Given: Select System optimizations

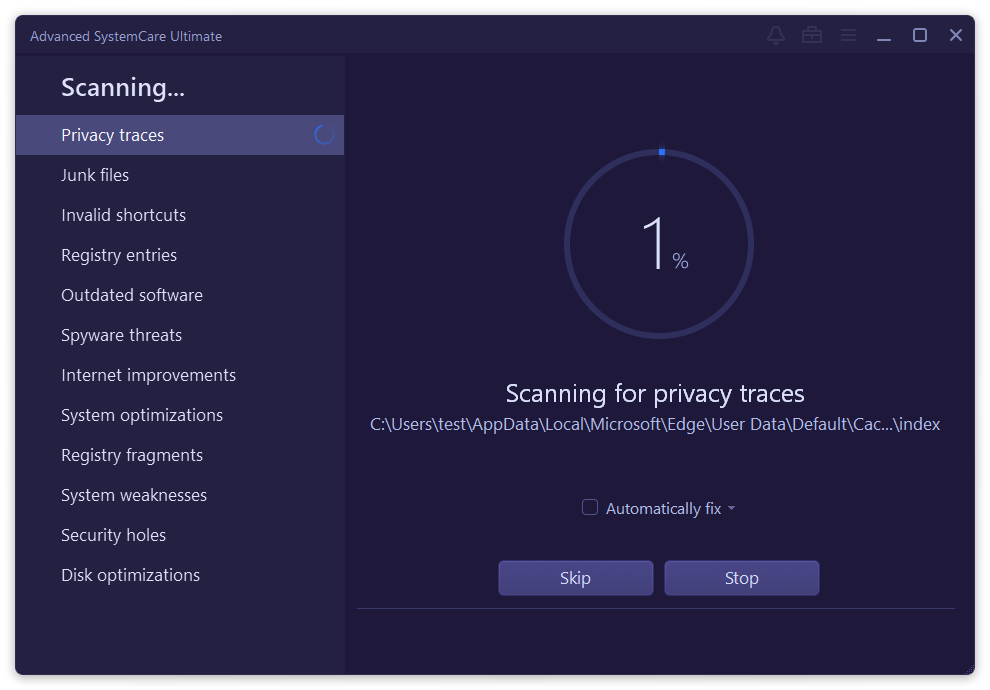Looking at the screenshot, I should [x=140, y=415].
